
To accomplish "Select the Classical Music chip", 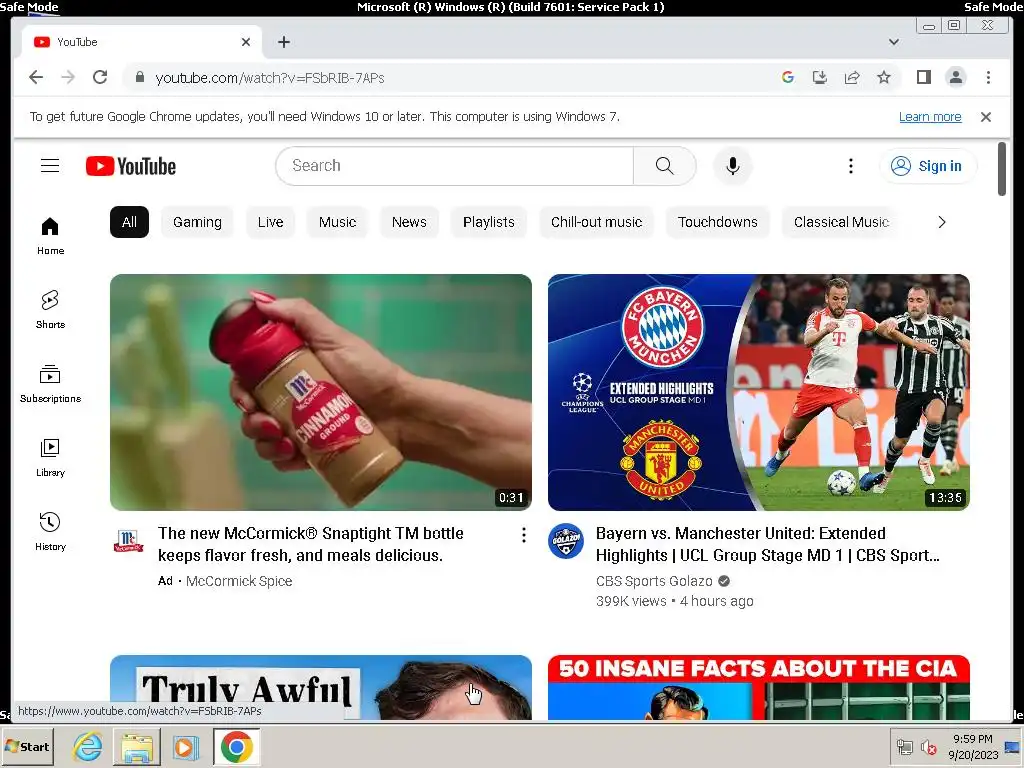I will 841,222.
